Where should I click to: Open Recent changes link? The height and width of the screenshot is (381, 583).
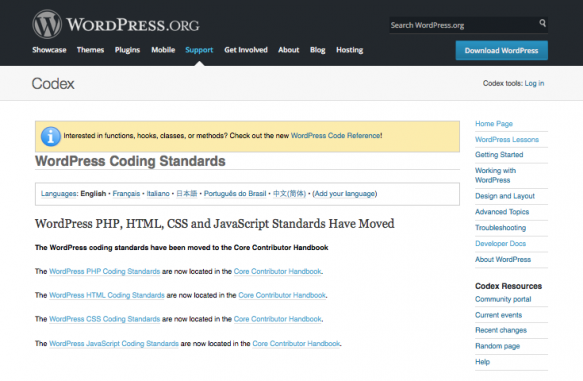501,330
